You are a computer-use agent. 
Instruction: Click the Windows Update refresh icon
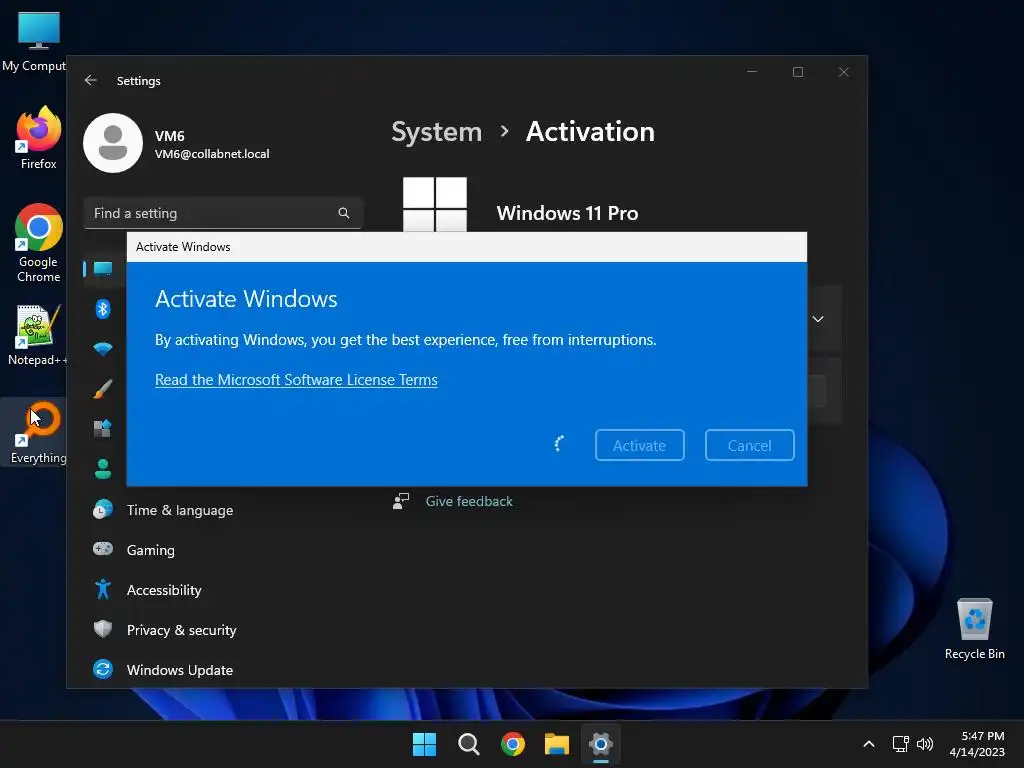(x=103, y=669)
